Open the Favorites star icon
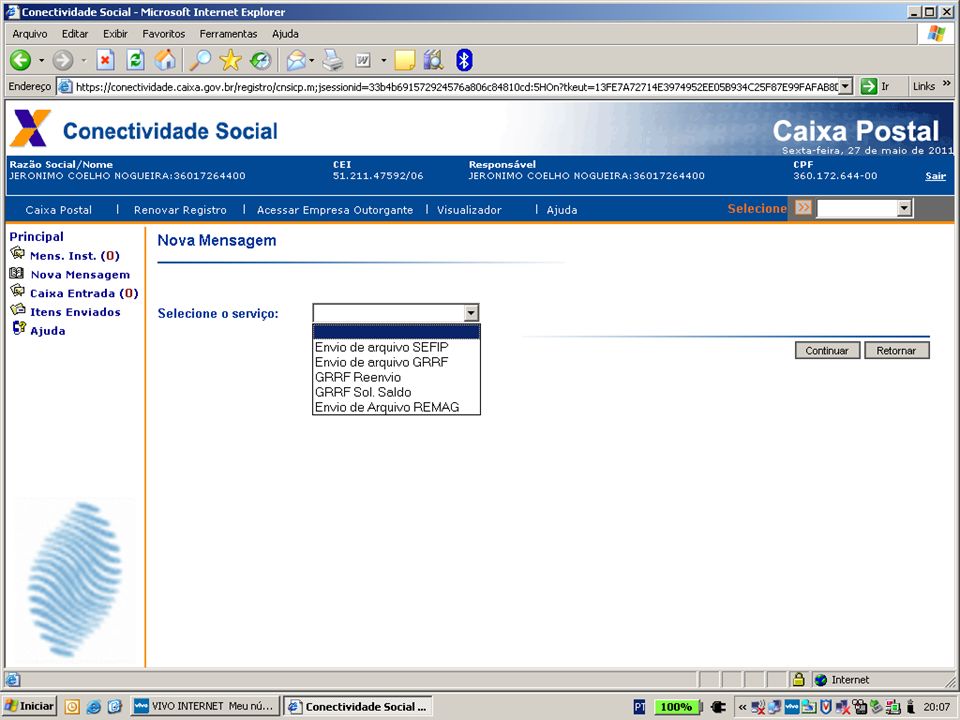 click(231, 60)
